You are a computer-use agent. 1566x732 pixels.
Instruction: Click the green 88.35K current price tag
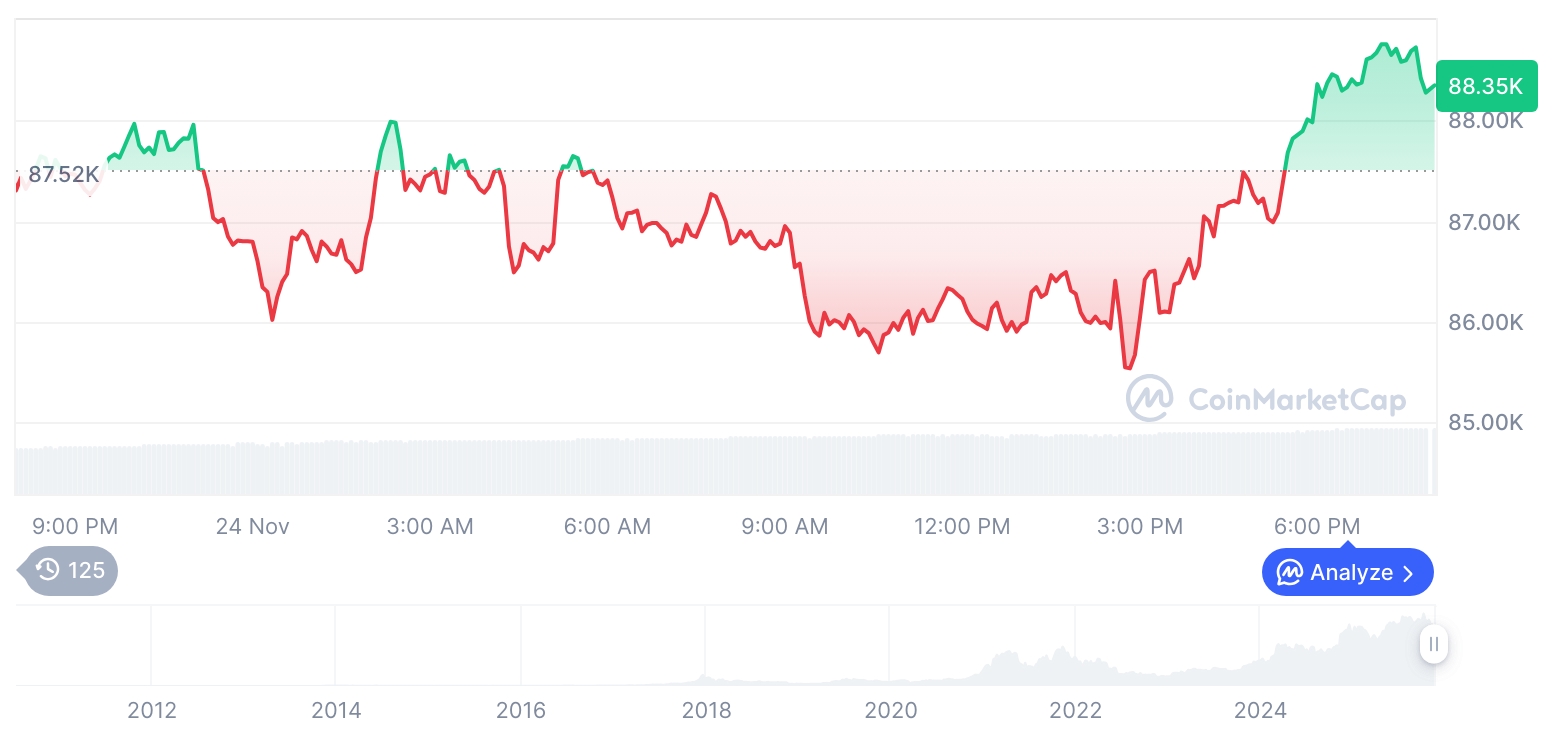click(x=1485, y=87)
